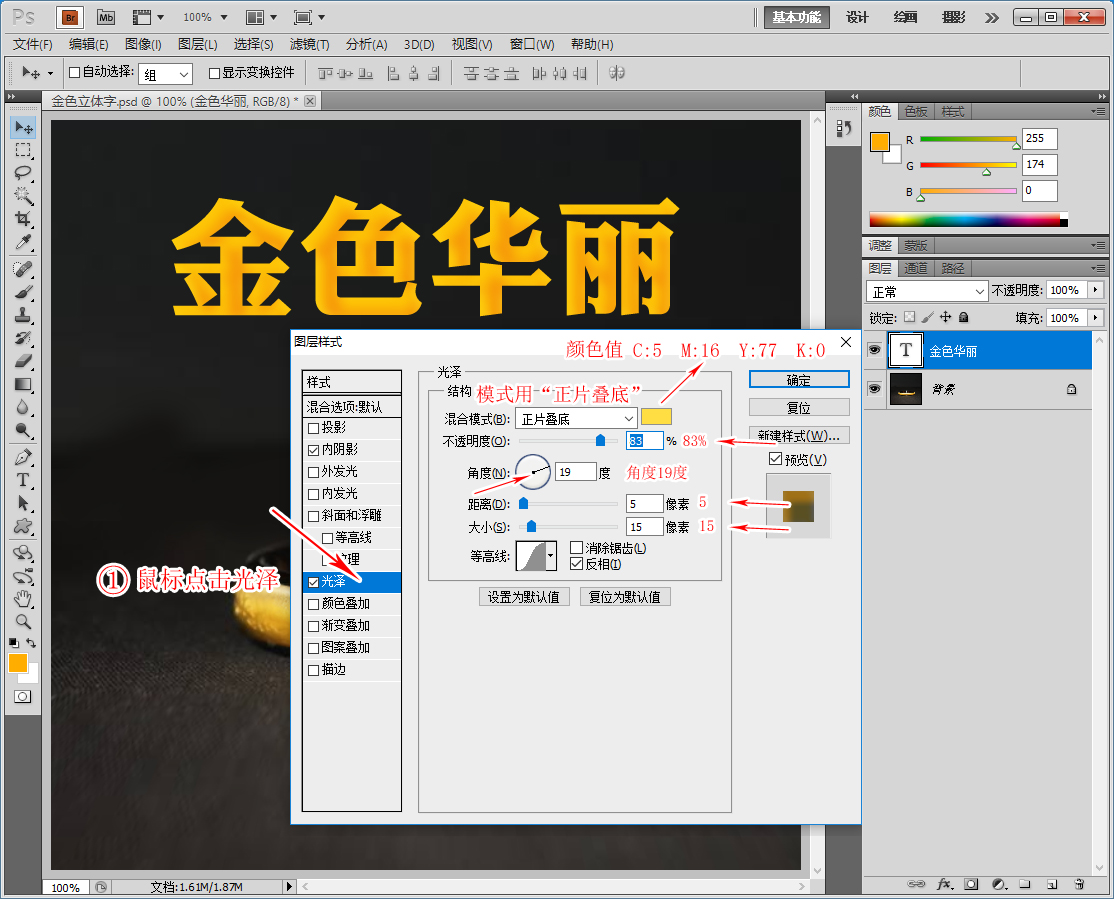Enable the 投影 layer style checkbox
The height and width of the screenshot is (899, 1114).
click(x=313, y=428)
